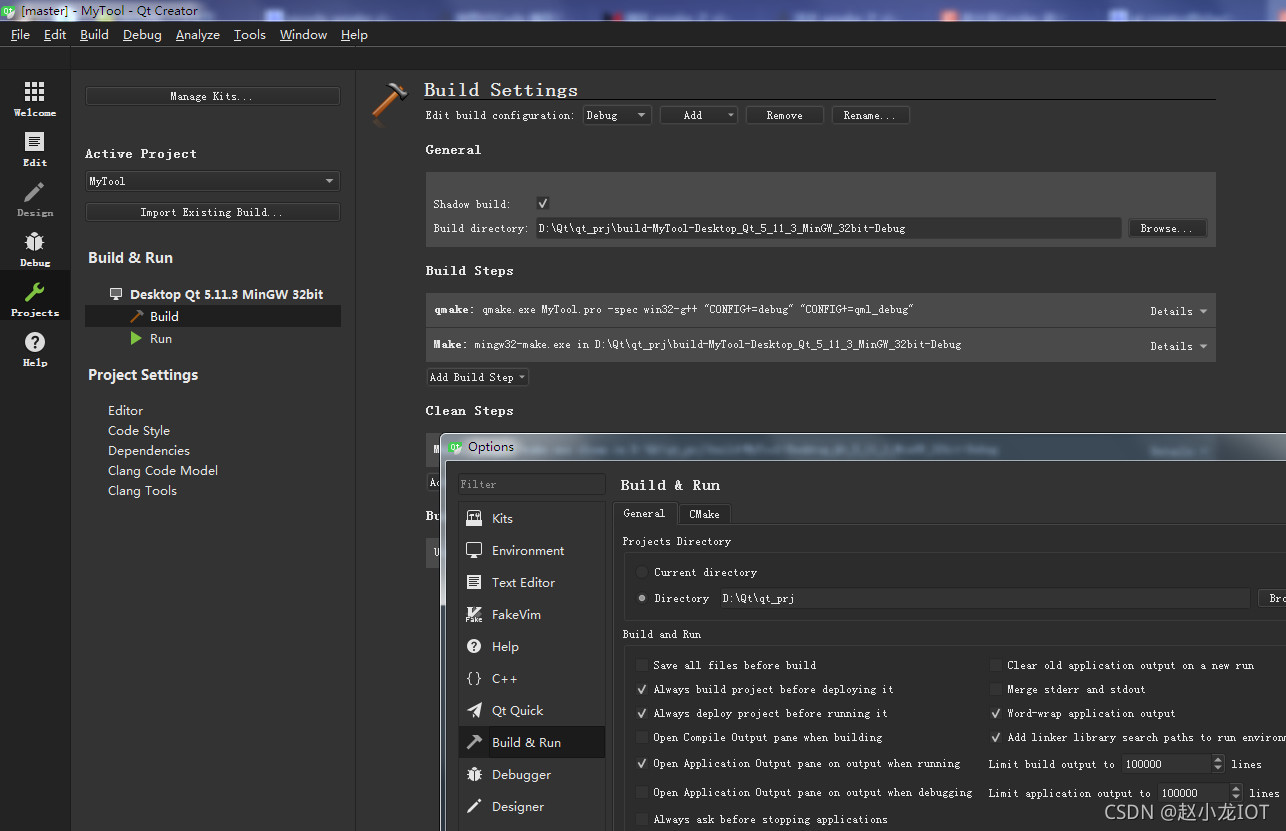Image resolution: width=1286 pixels, height=831 pixels.
Task: Select Dependencies in Project Settings
Action: [x=149, y=450]
